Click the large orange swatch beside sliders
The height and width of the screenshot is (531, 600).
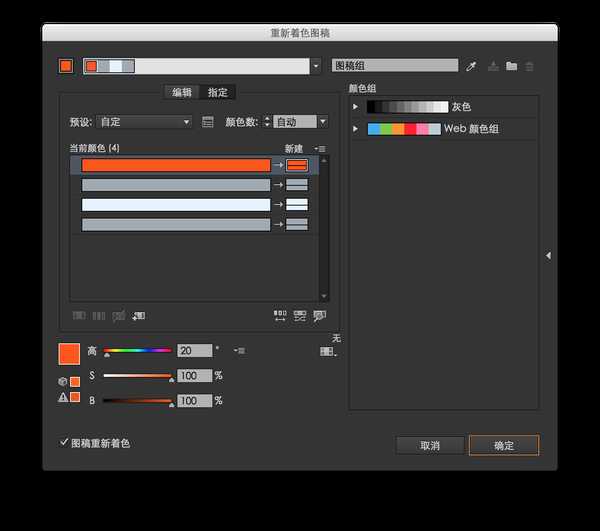(69, 354)
